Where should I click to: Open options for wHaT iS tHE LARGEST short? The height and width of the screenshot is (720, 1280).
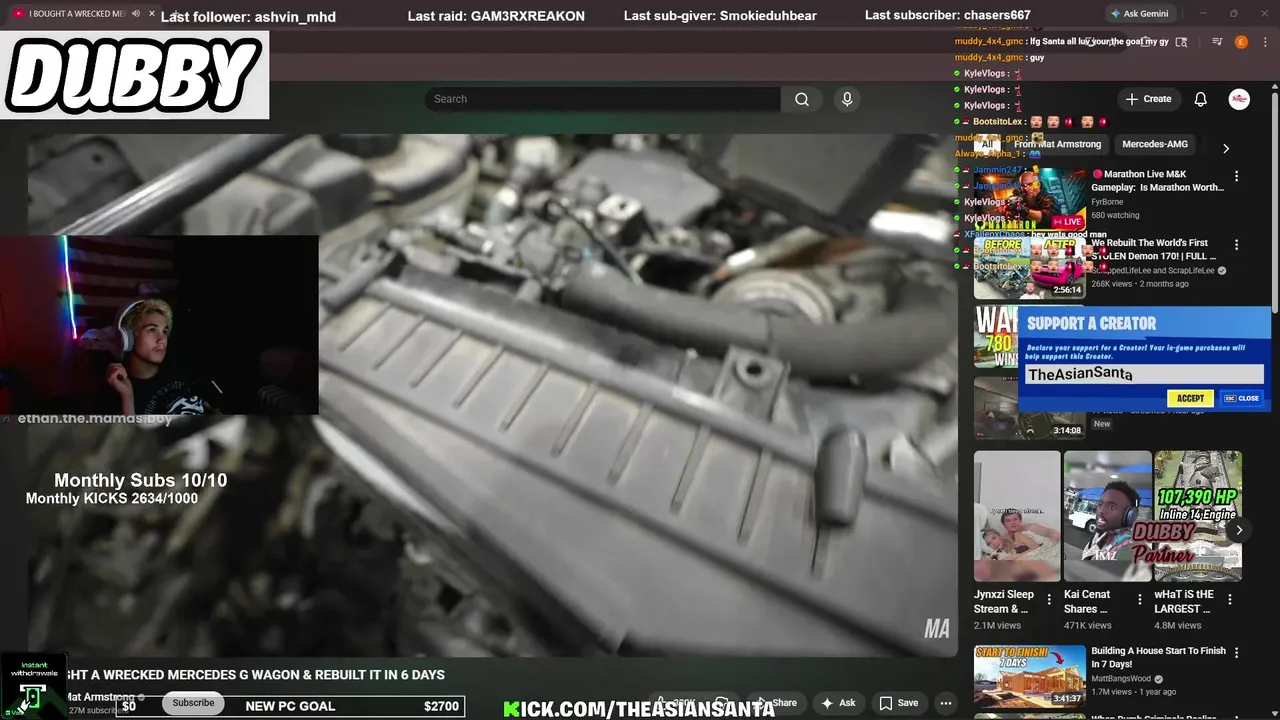pyautogui.click(x=1230, y=599)
